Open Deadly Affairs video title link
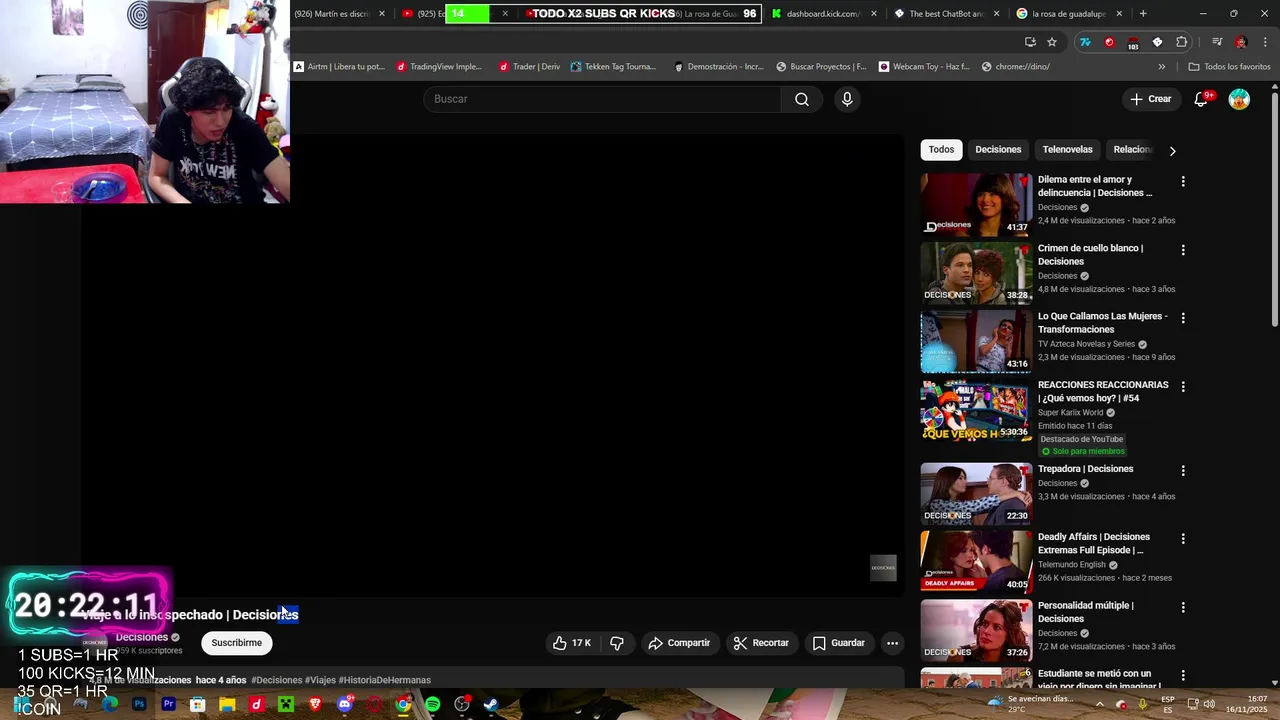Viewport: 1280px width, 720px height. 1094,544
